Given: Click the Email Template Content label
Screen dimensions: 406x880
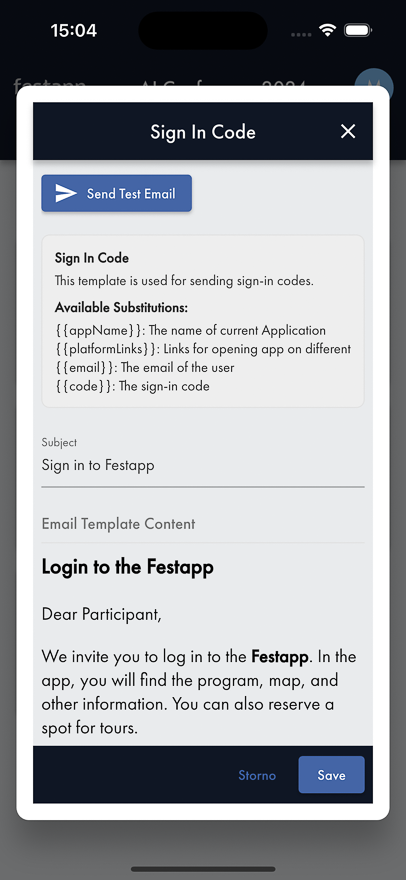Looking at the screenshot, I should pos(118,524).
